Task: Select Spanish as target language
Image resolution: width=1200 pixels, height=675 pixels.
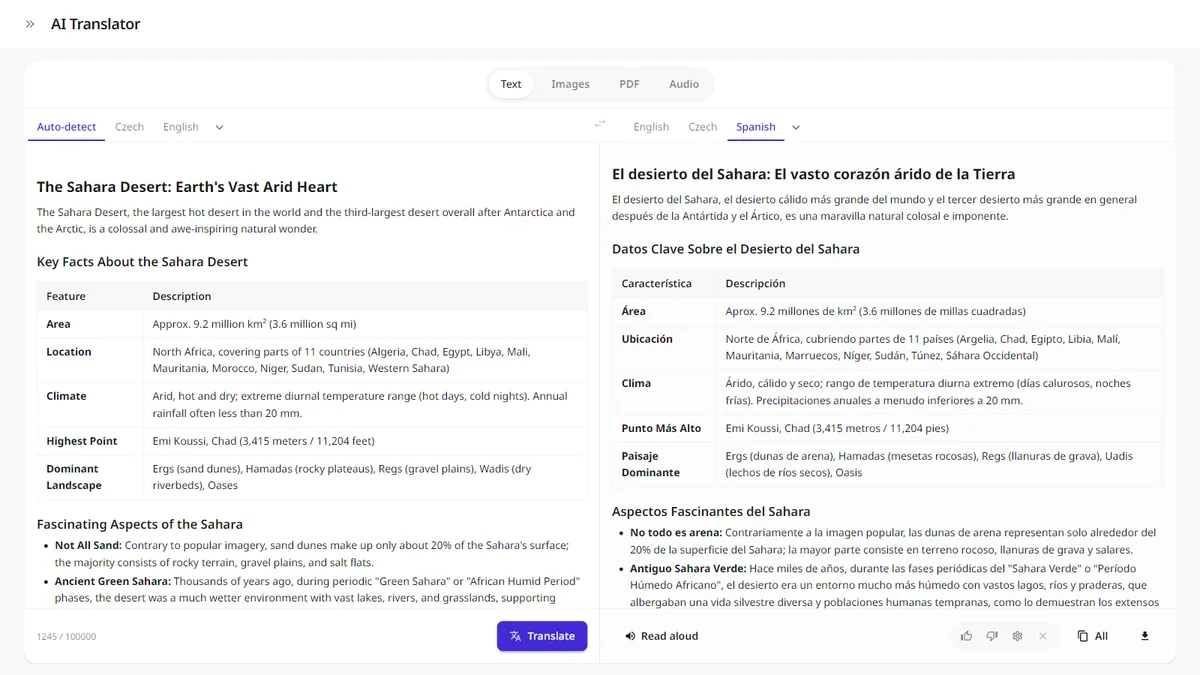Action: [x=756, y=127]
